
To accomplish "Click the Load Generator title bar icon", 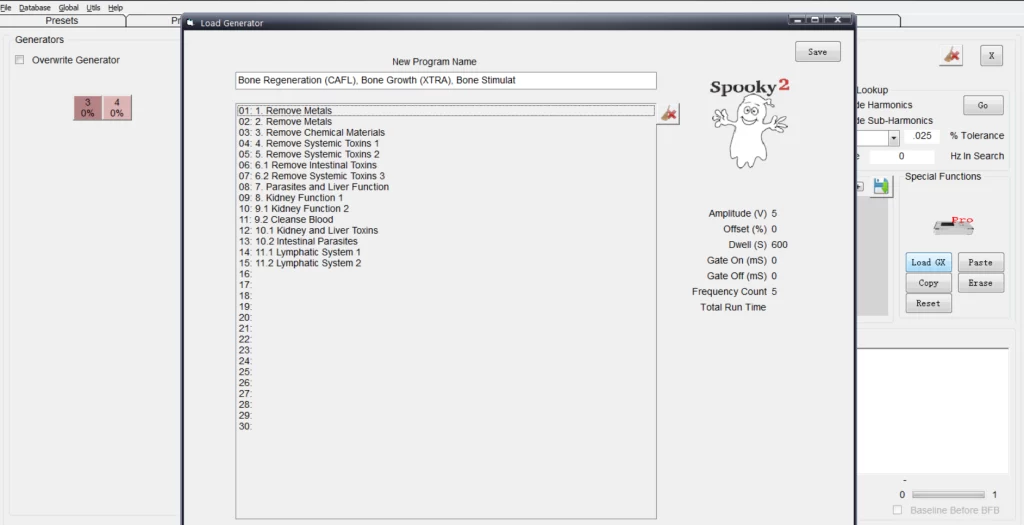I will coord(191,22).
